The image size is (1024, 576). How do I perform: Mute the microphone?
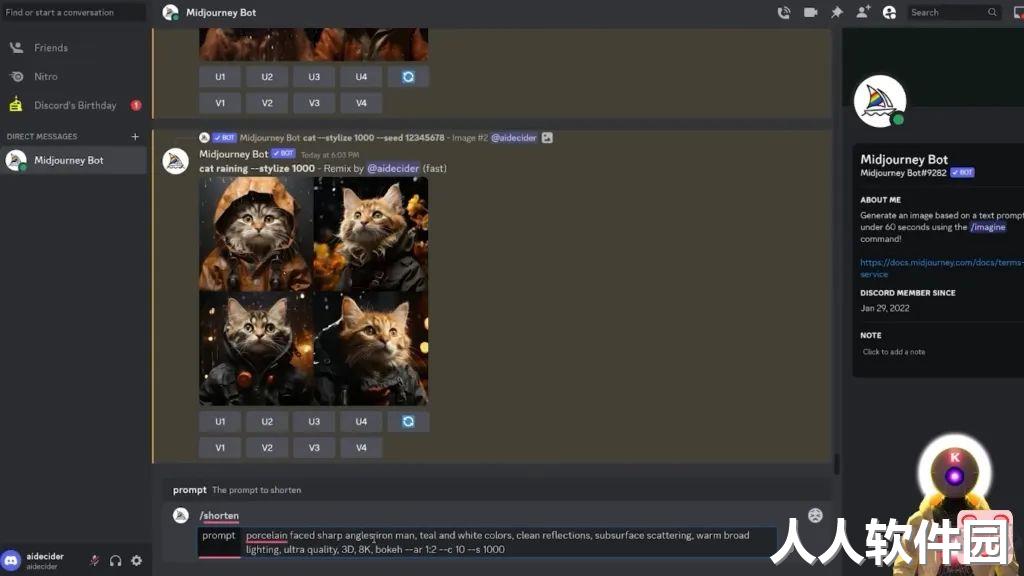(95, 560)
